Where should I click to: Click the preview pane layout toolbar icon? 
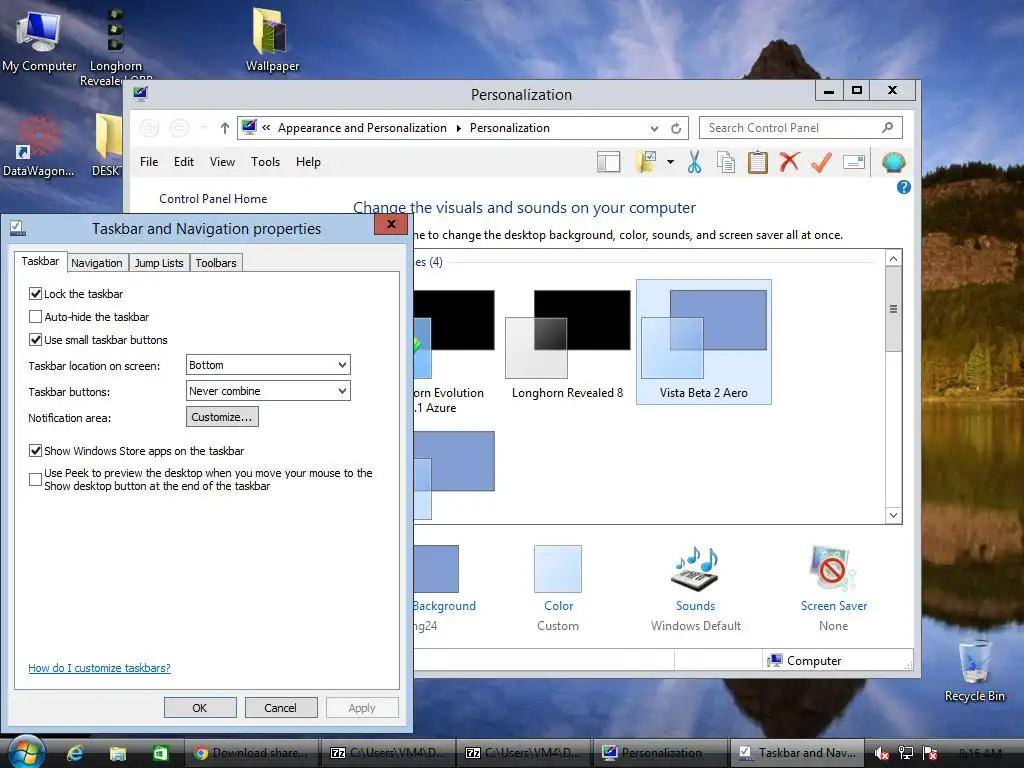608,162
